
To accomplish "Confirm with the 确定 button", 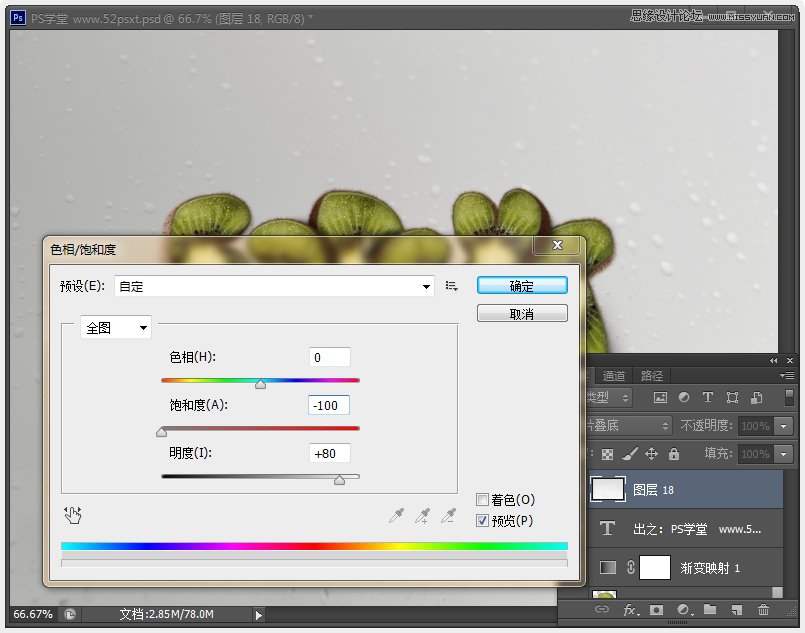I will point(522,284).
